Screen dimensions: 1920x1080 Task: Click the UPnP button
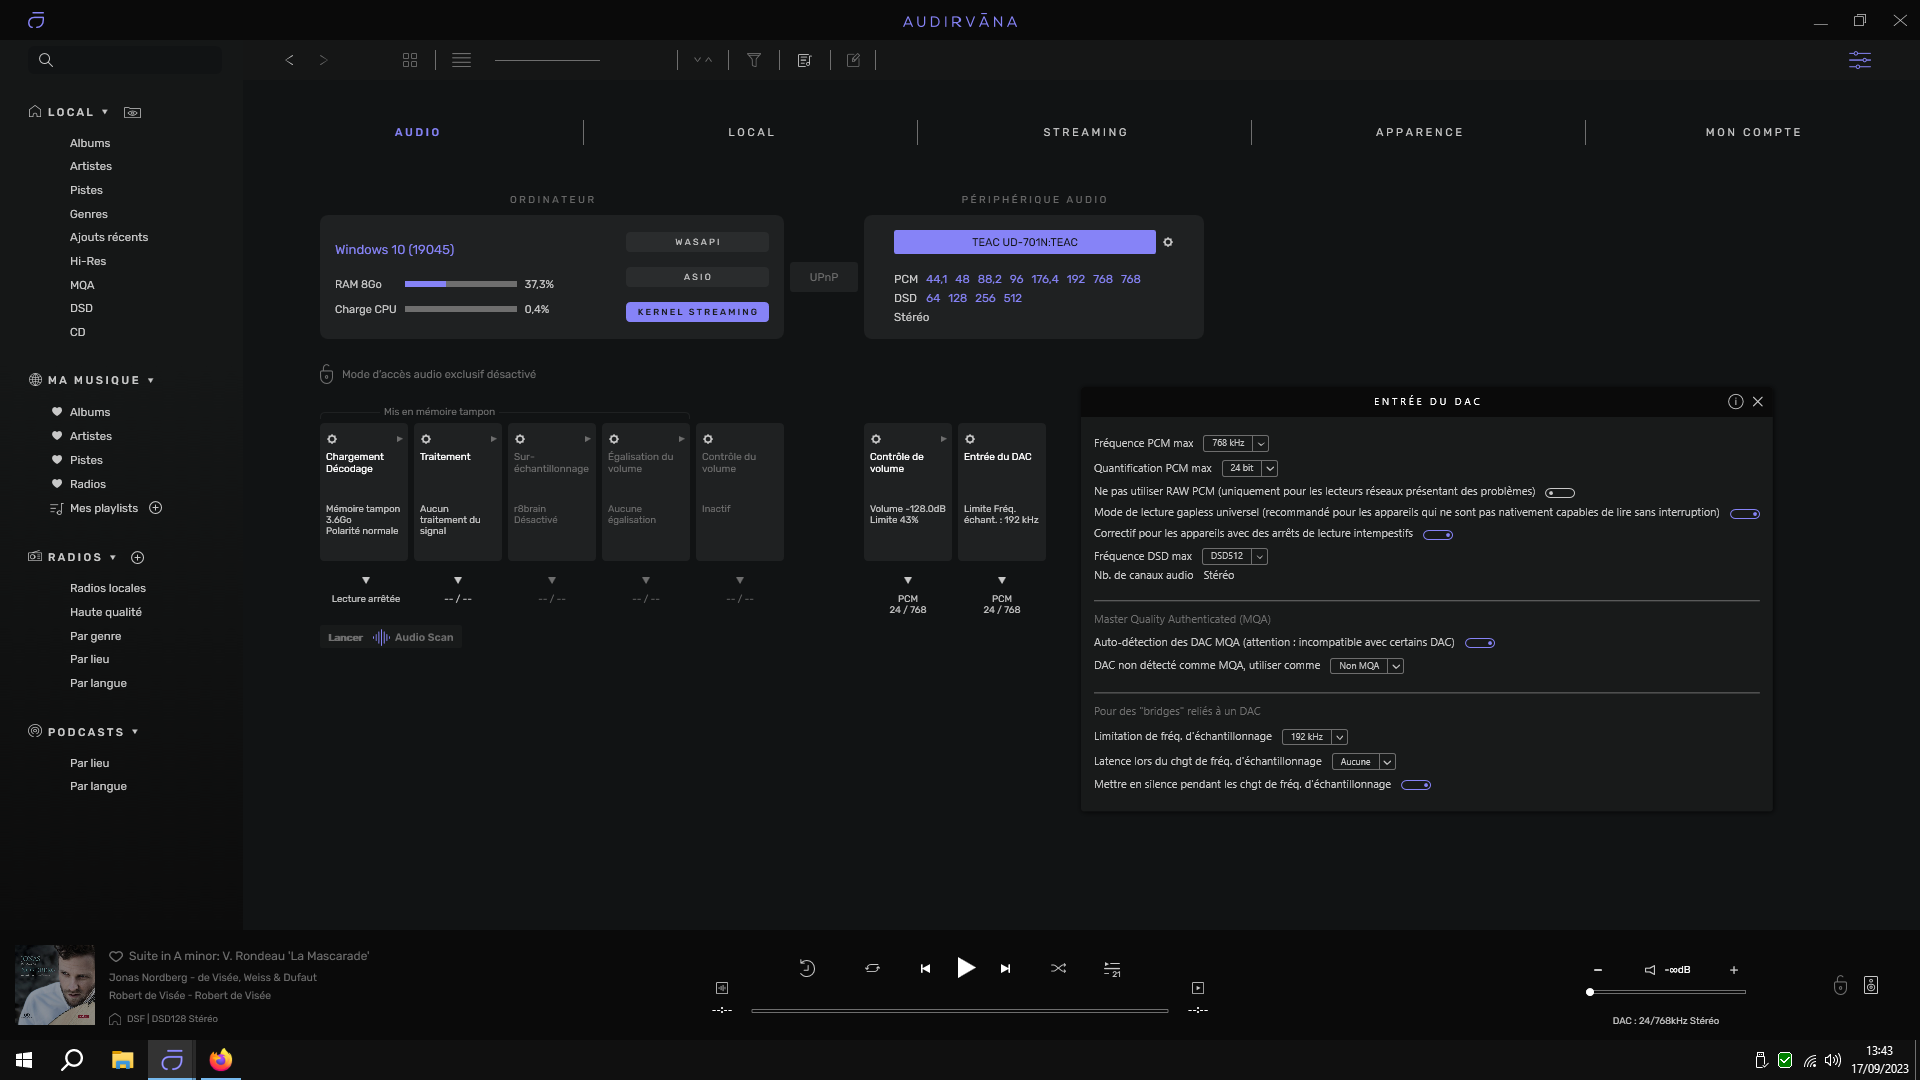click(824, 277)
